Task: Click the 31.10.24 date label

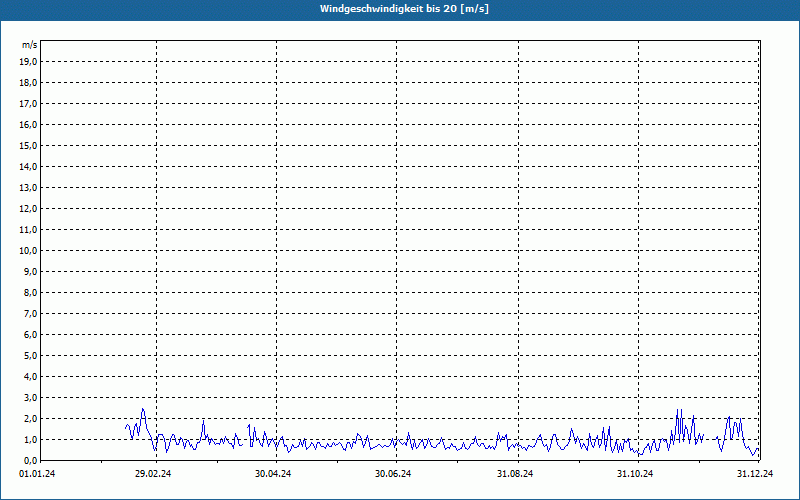Action: [635, 474]
